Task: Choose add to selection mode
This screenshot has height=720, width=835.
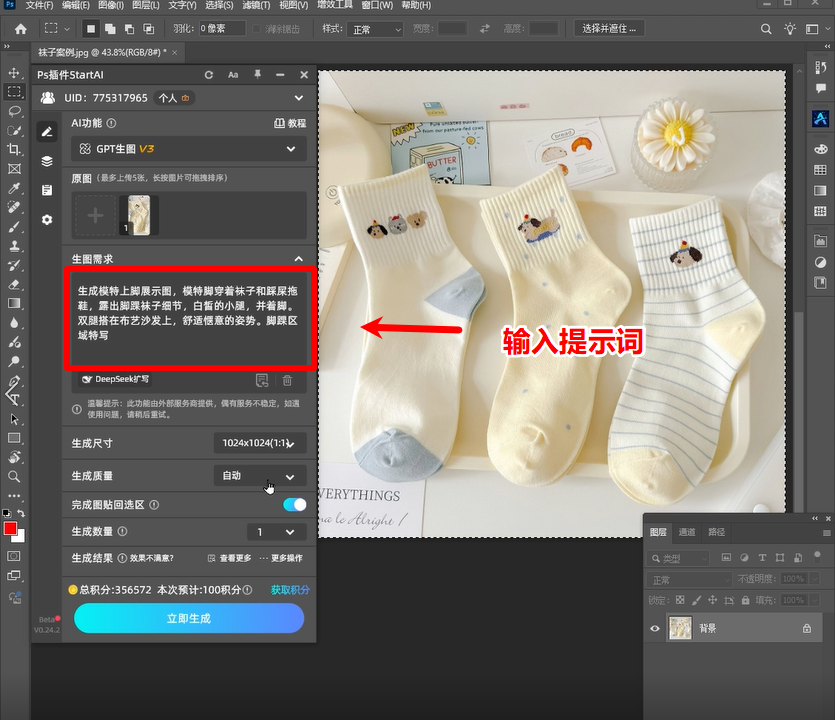Action: pos(110,29)
